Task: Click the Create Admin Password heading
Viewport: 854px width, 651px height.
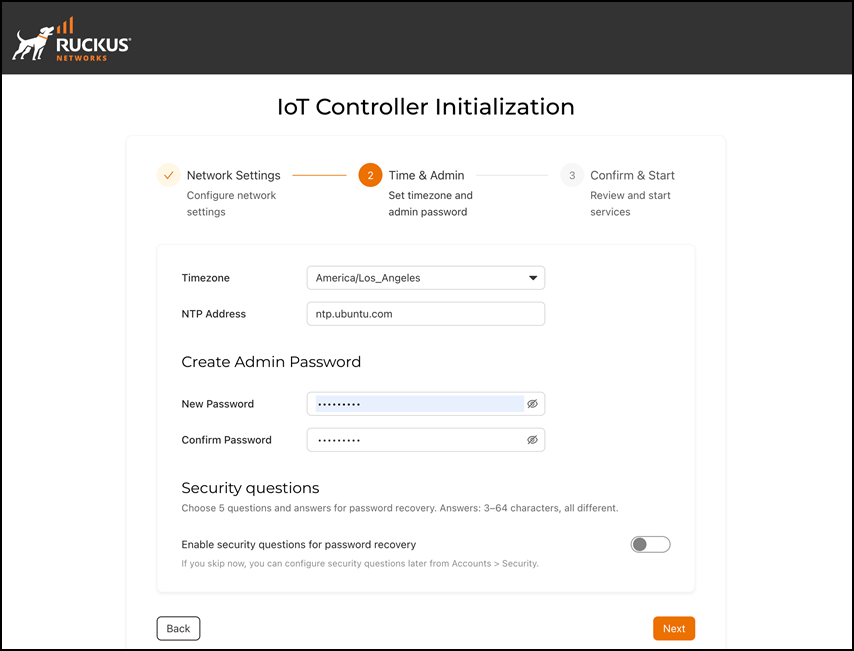Action: tap(271, 362)
